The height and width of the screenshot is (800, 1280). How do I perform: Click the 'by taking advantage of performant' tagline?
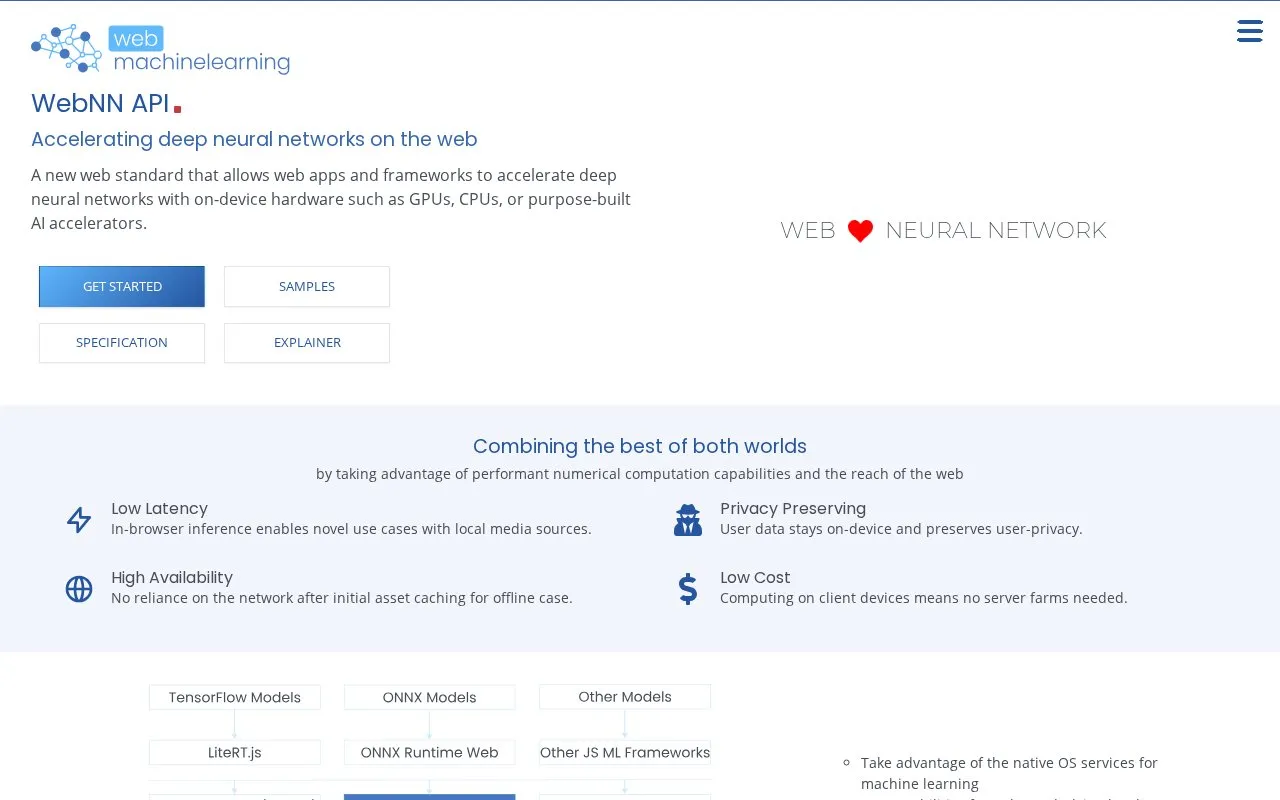640,474
